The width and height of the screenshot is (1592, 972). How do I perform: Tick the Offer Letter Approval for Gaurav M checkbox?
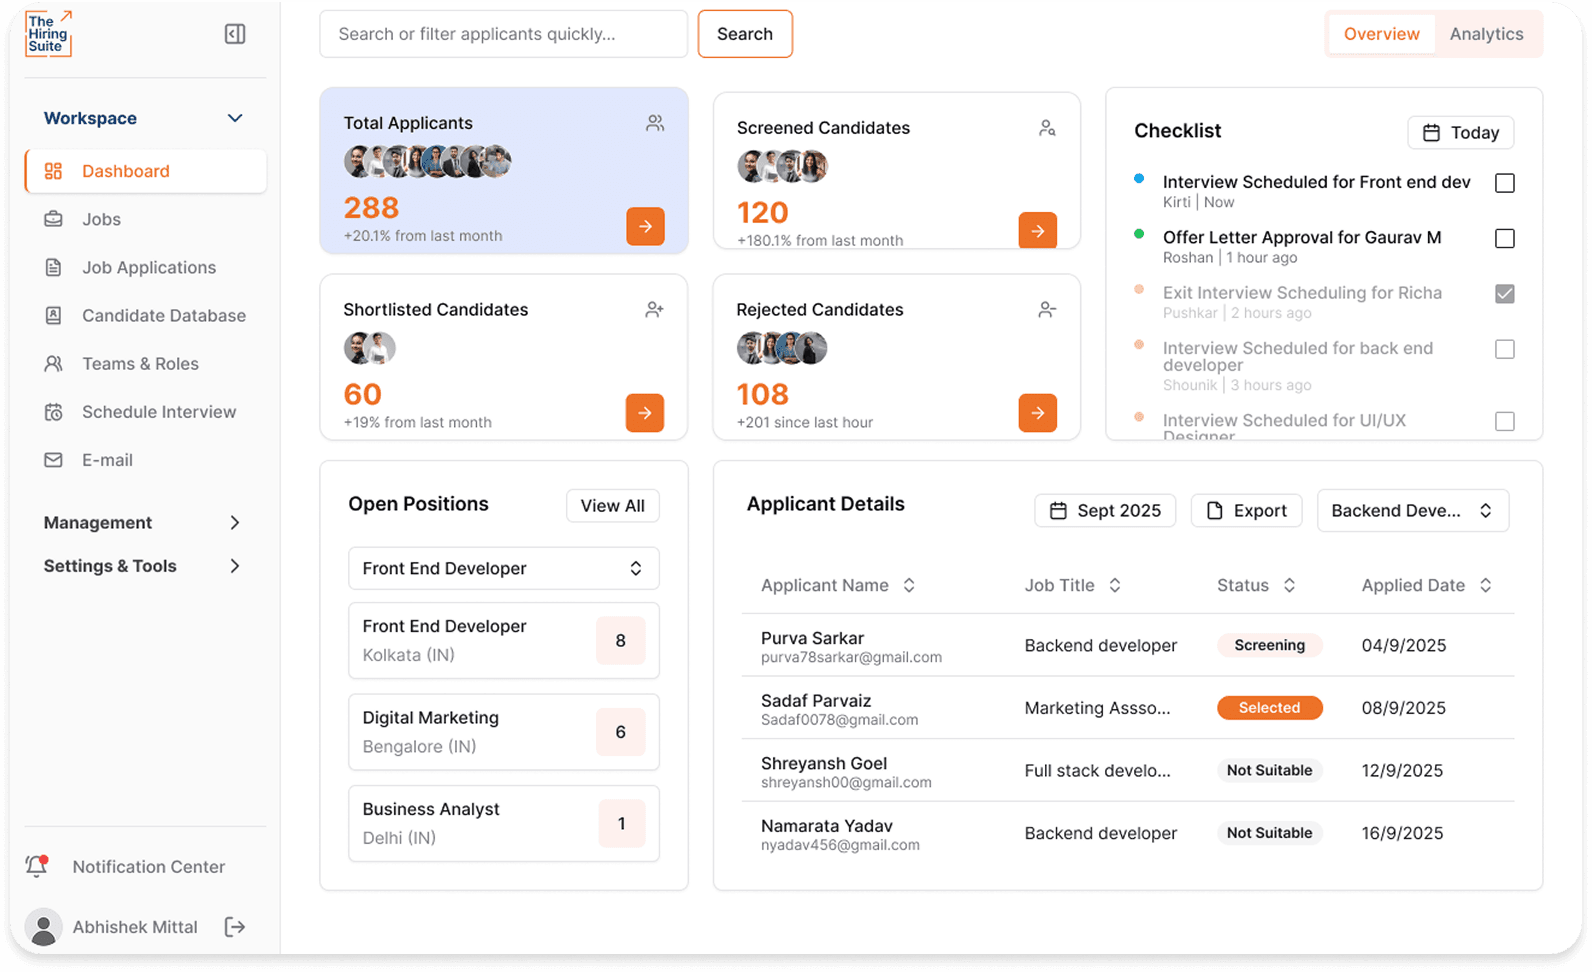(x=1504, y=238)
